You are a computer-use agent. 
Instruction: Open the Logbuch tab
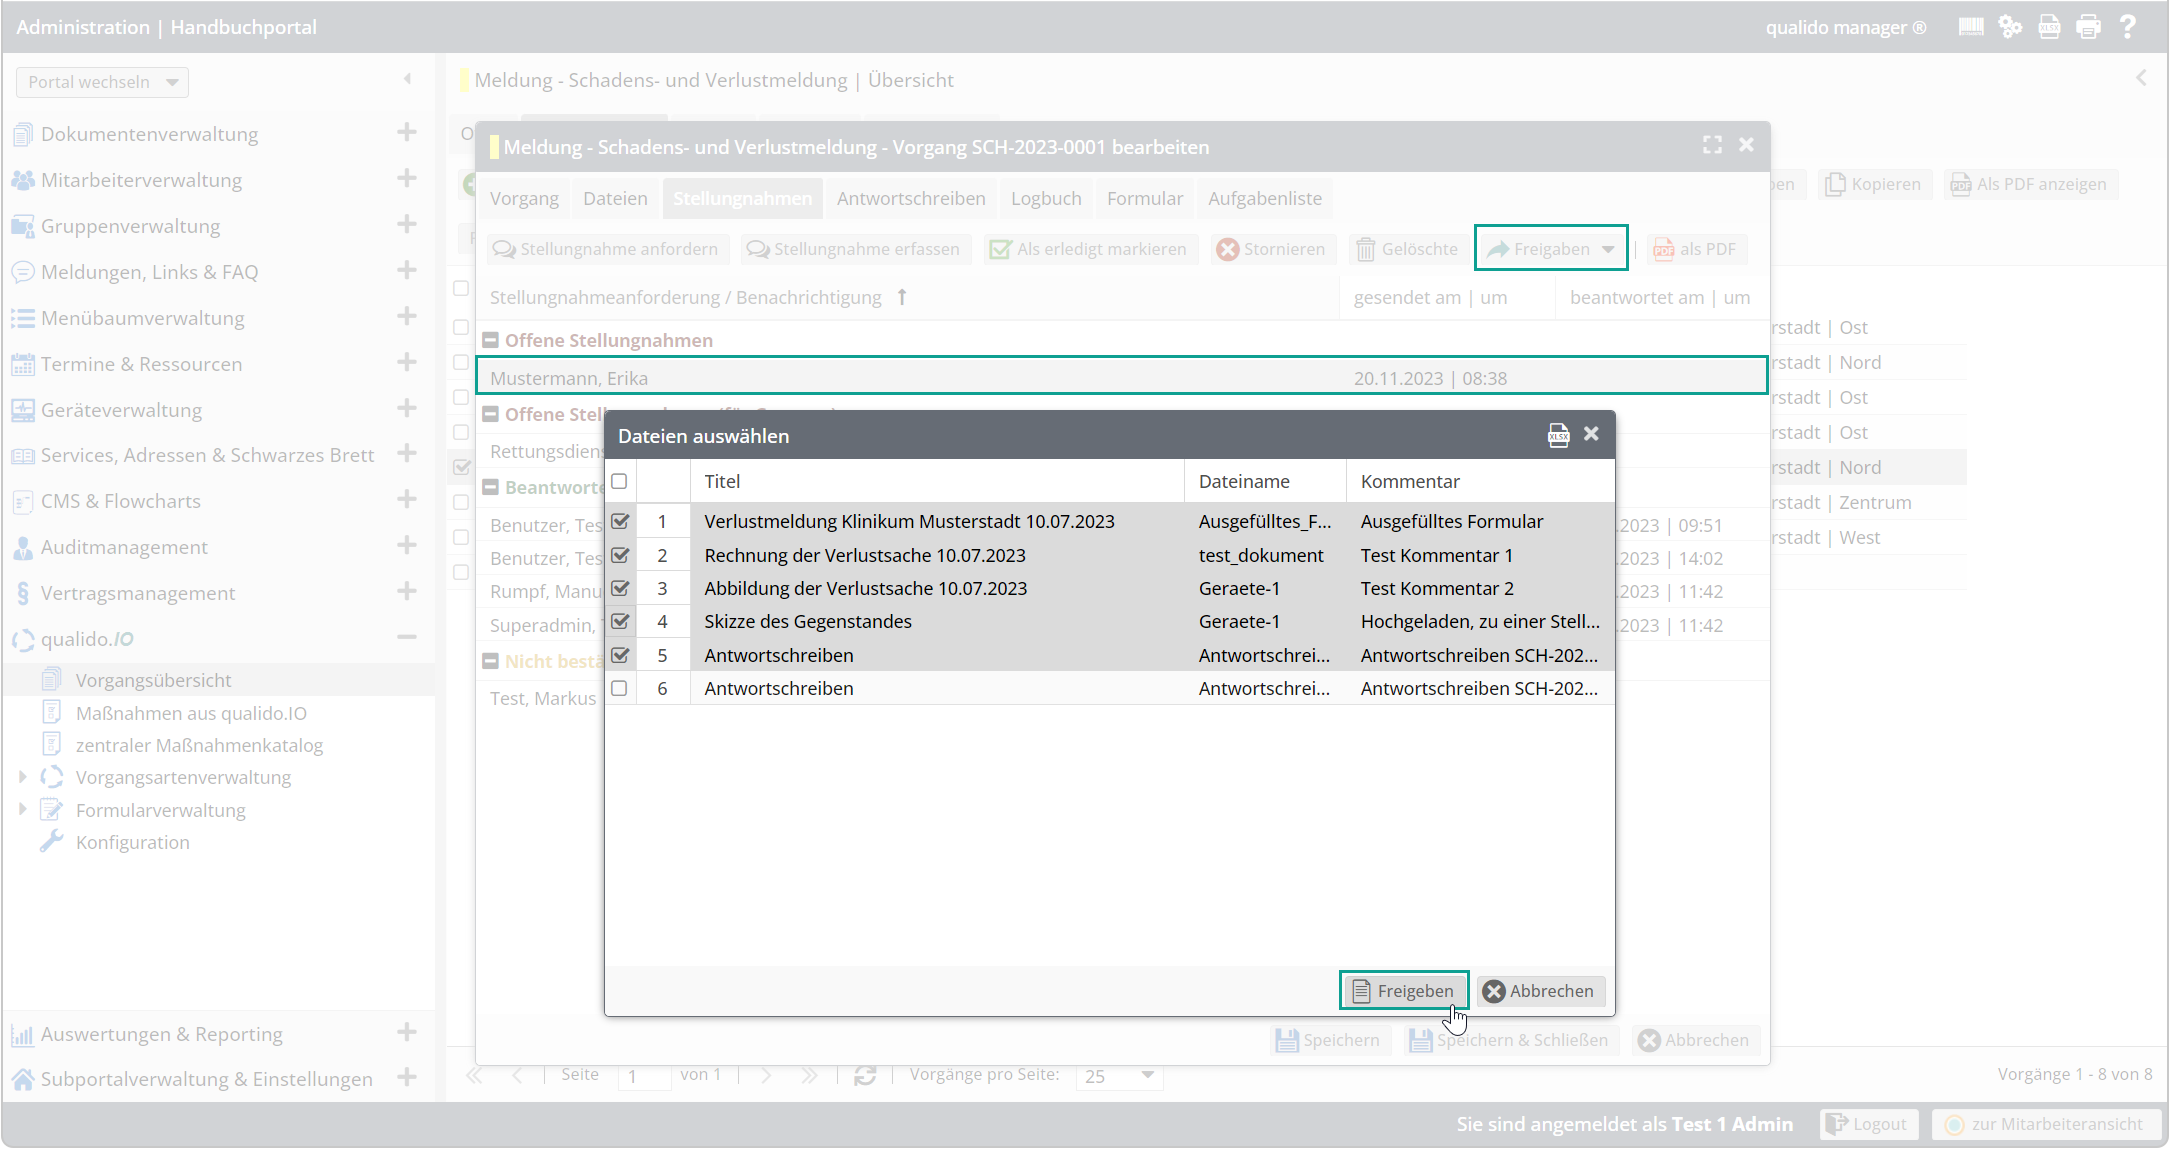point(1046,198)
